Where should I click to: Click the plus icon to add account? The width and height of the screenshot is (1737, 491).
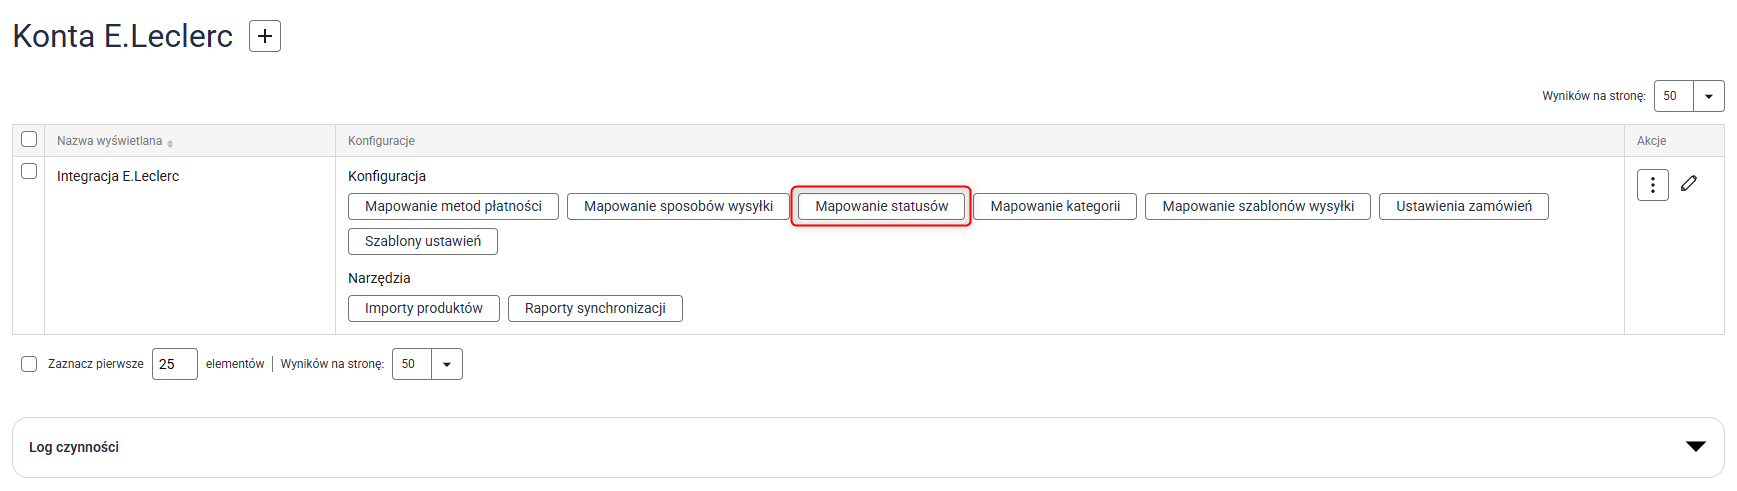[265, 36]
